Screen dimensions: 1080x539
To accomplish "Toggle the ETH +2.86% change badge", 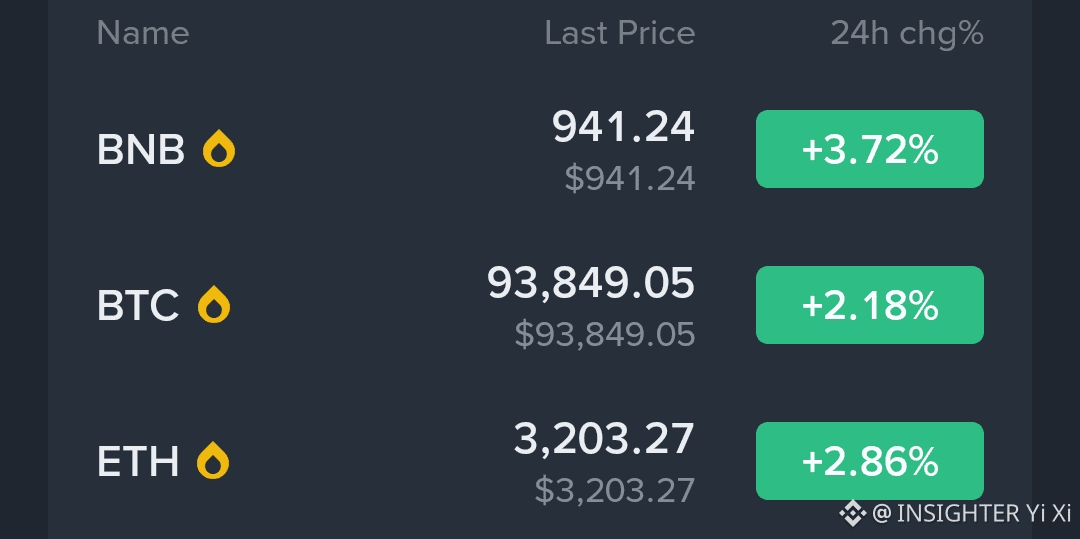I will tap(869, 461).
